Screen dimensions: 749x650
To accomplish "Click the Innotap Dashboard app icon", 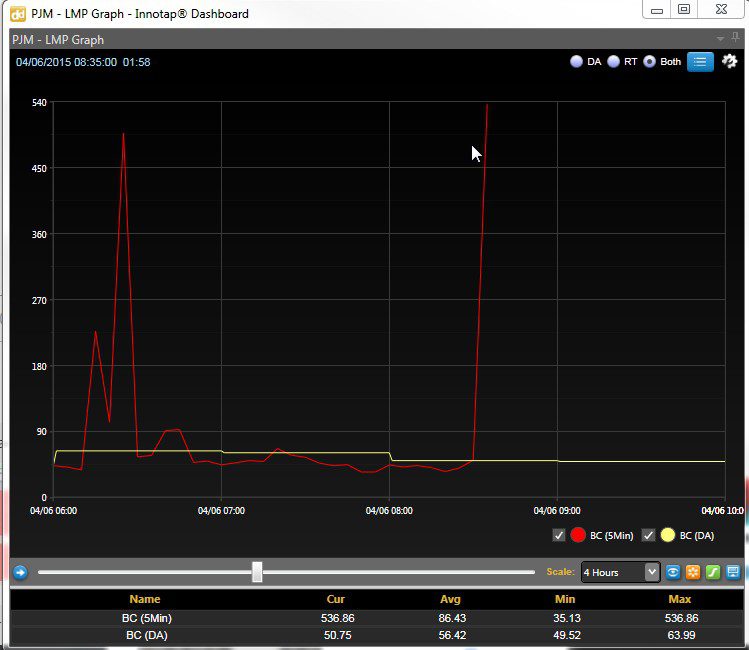I will coord(18,14).
